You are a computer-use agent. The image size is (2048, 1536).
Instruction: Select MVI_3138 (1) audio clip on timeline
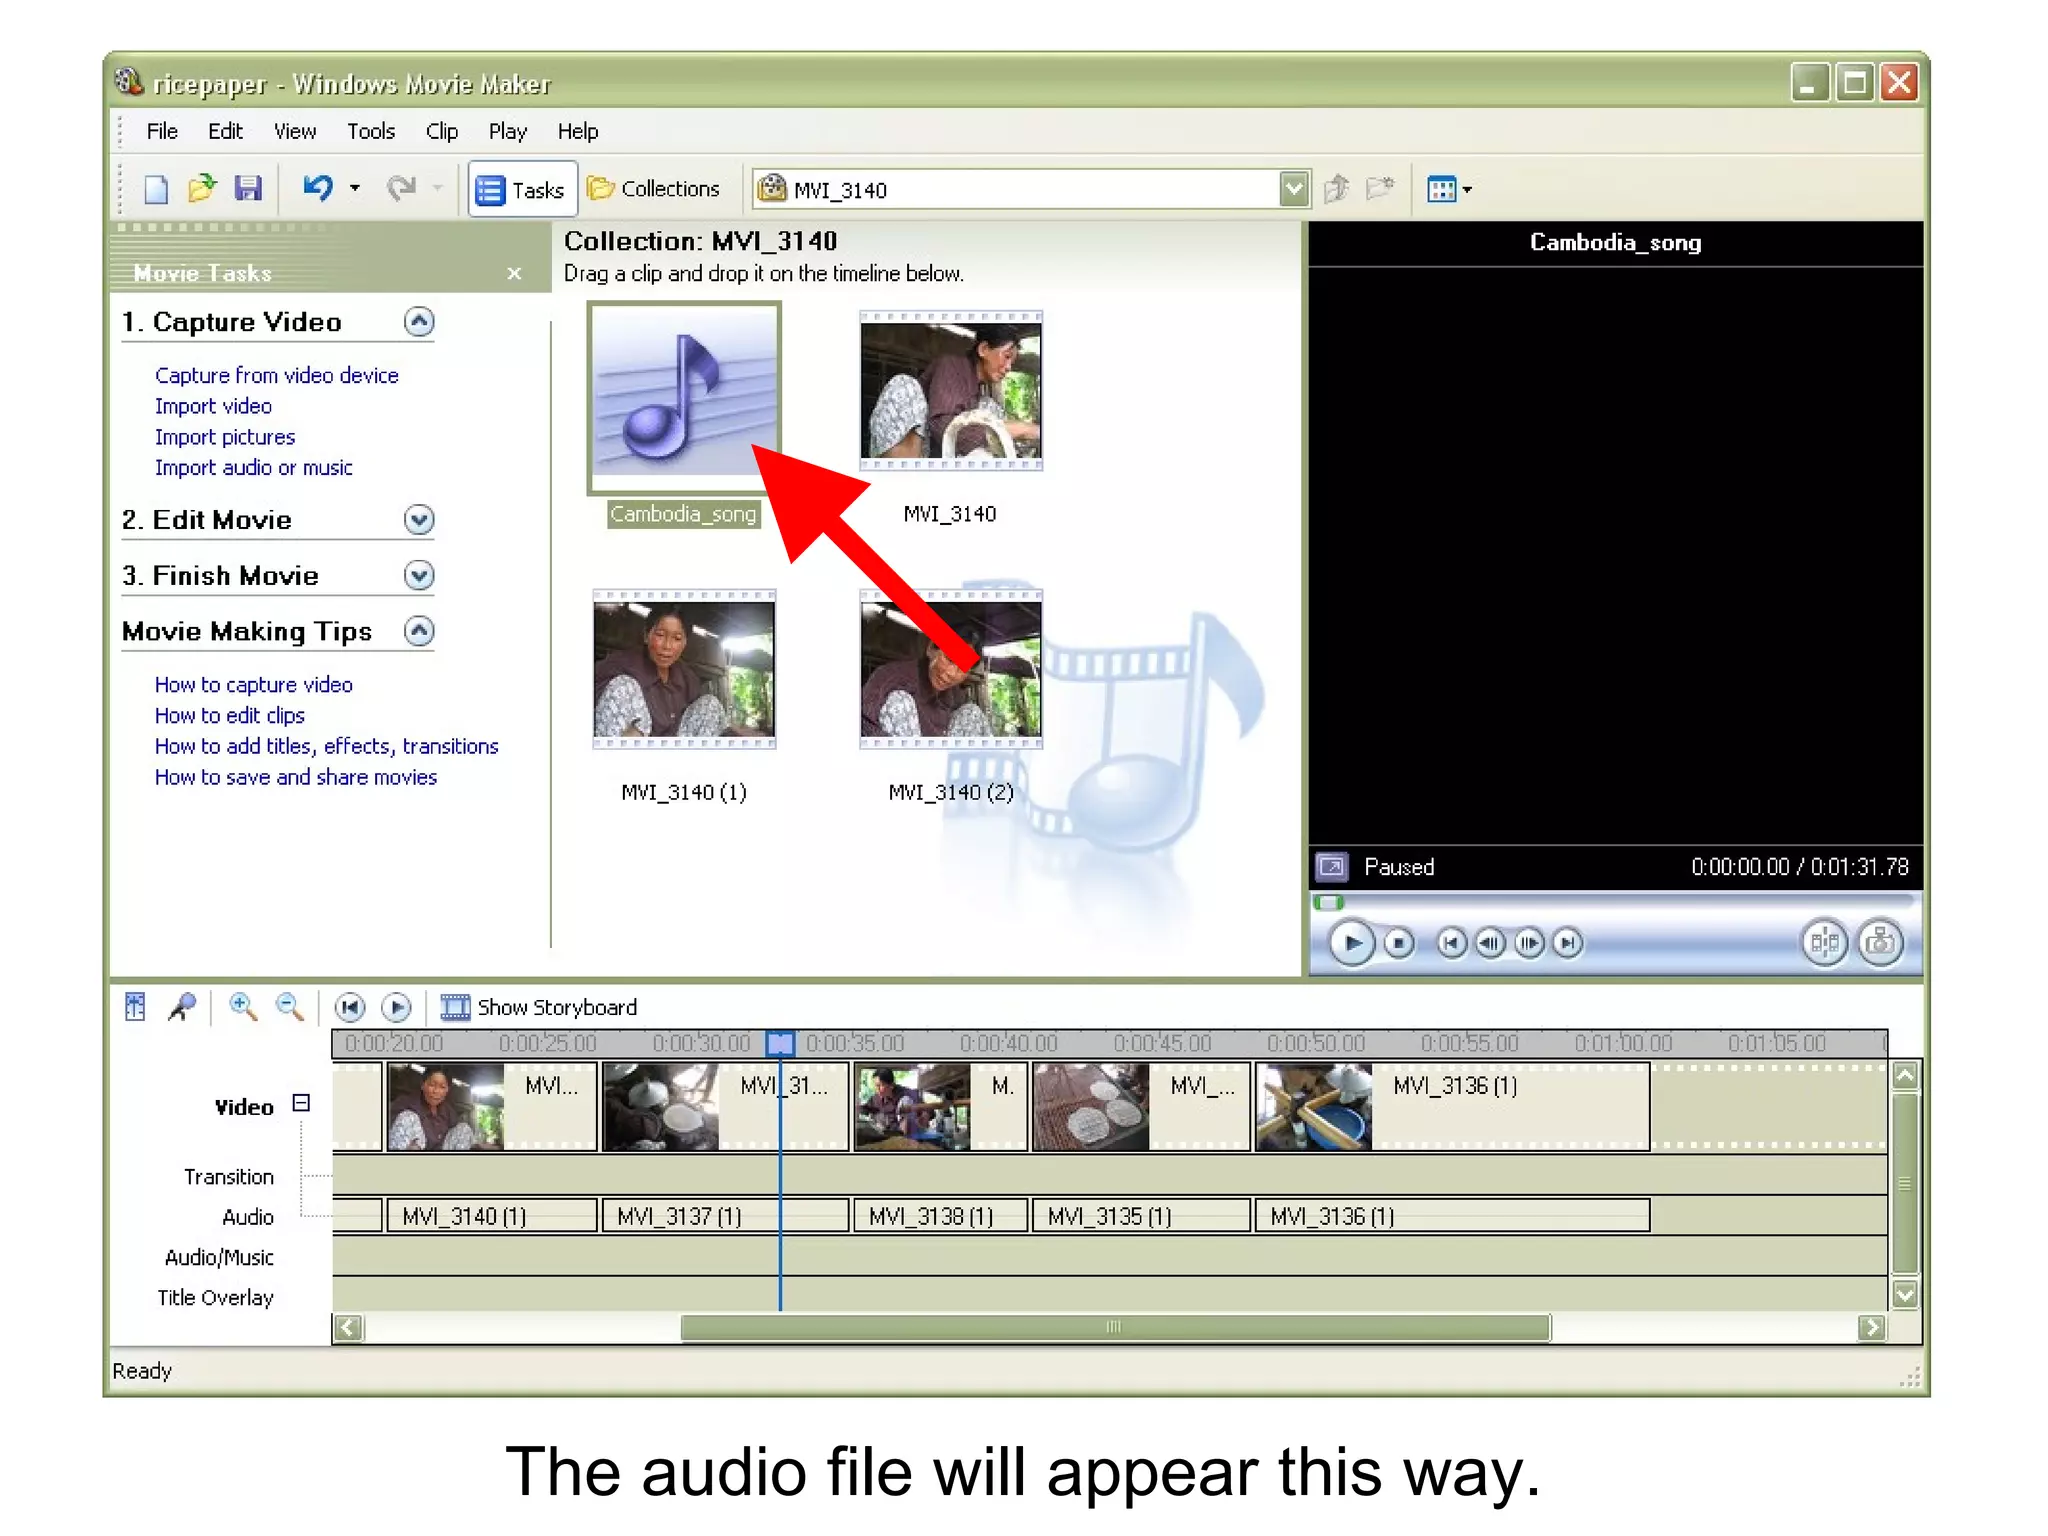pos(940,1216)
